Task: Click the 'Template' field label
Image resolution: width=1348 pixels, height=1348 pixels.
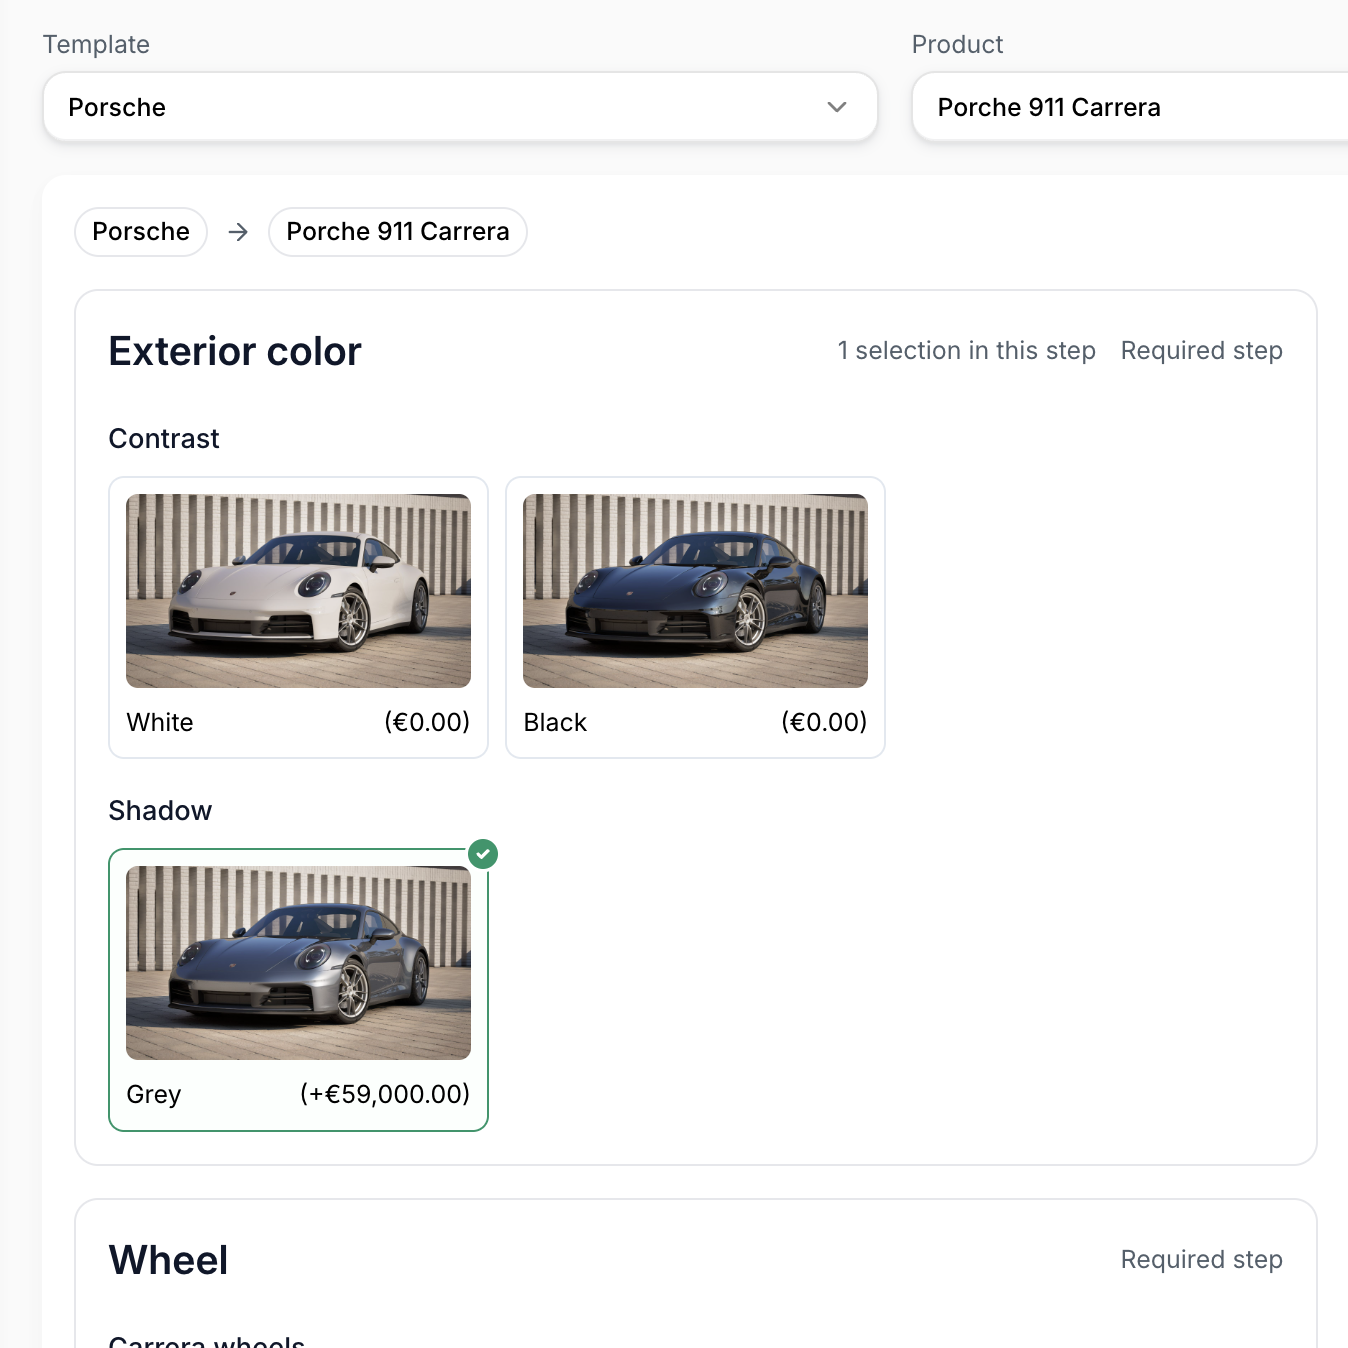Action: (x=96, y=45)
